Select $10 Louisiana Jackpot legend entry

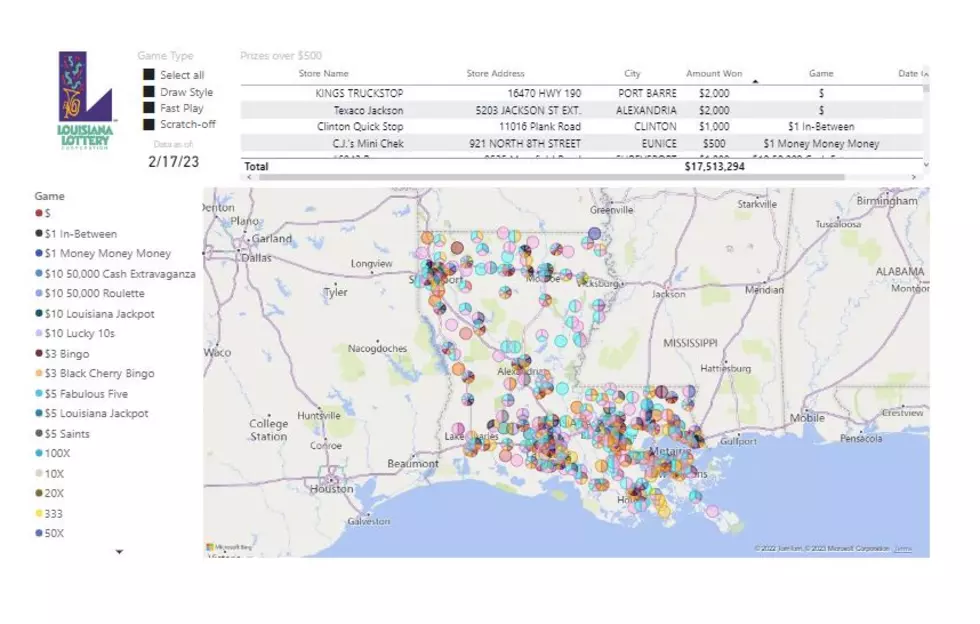pyautogui.click(x=95, y=313)
